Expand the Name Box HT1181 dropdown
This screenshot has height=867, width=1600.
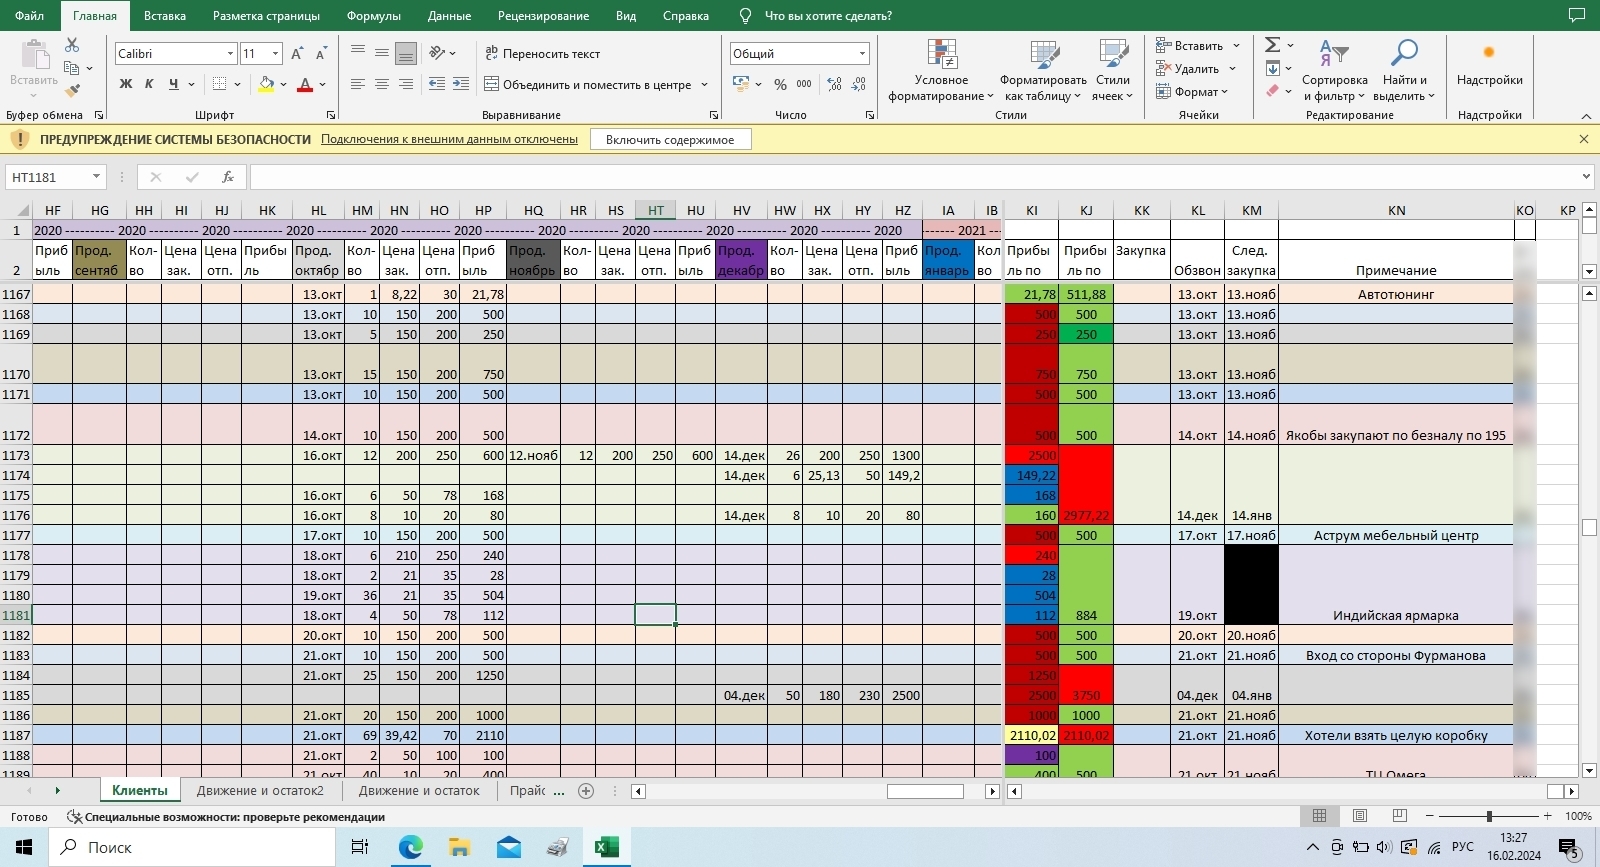click(96, 177)
